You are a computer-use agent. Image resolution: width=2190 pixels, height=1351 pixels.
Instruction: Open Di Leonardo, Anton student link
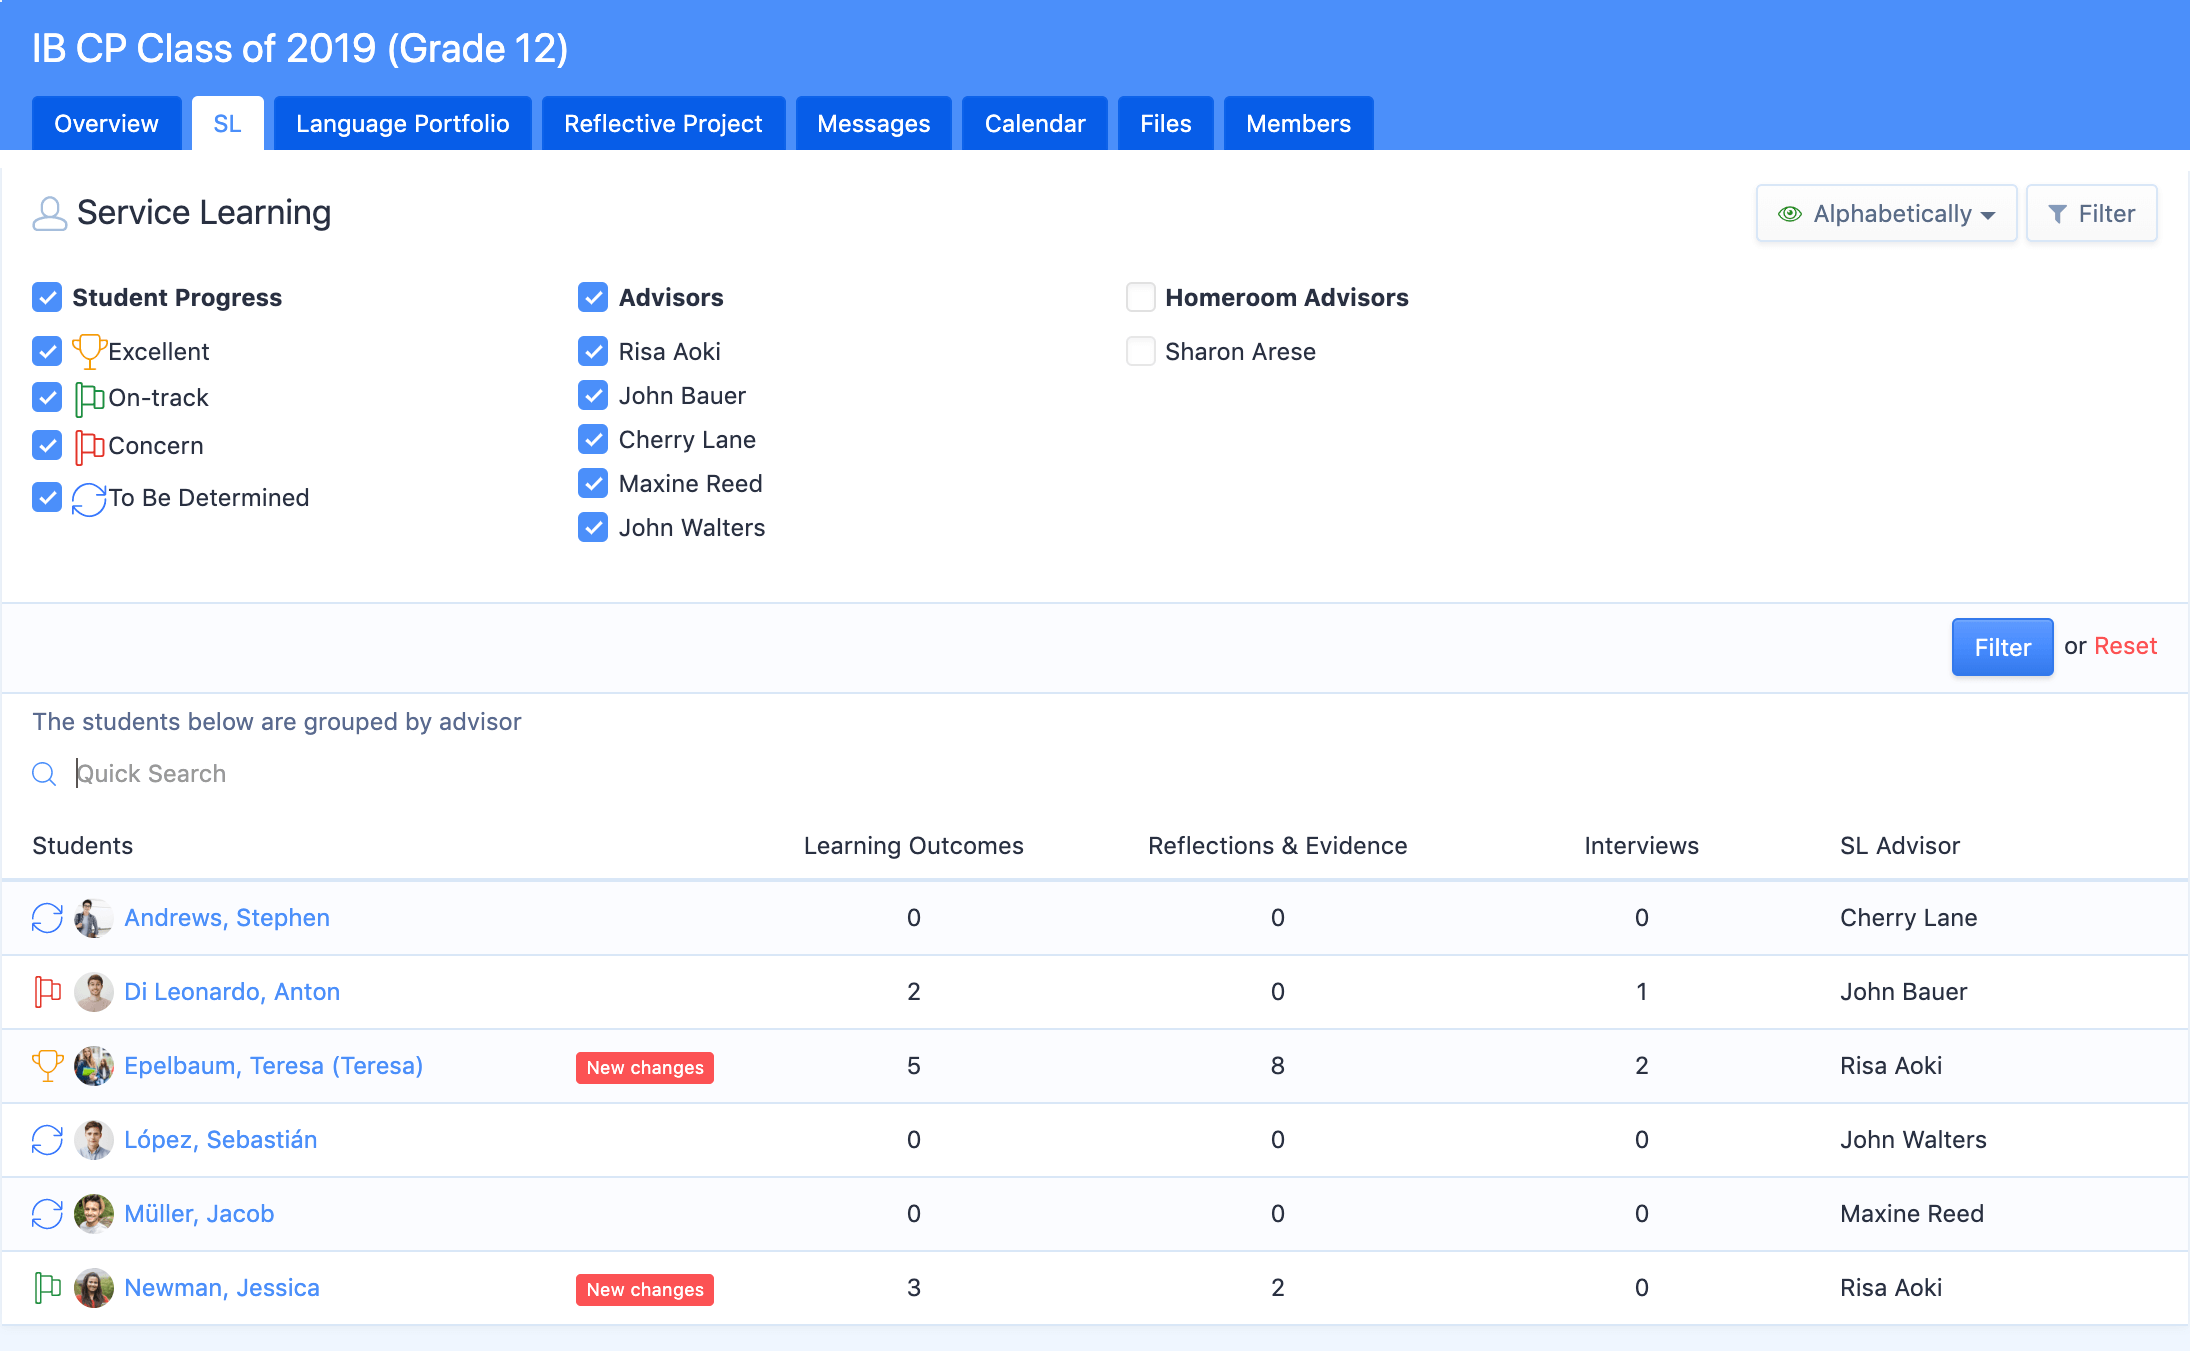tap(232, 992)
